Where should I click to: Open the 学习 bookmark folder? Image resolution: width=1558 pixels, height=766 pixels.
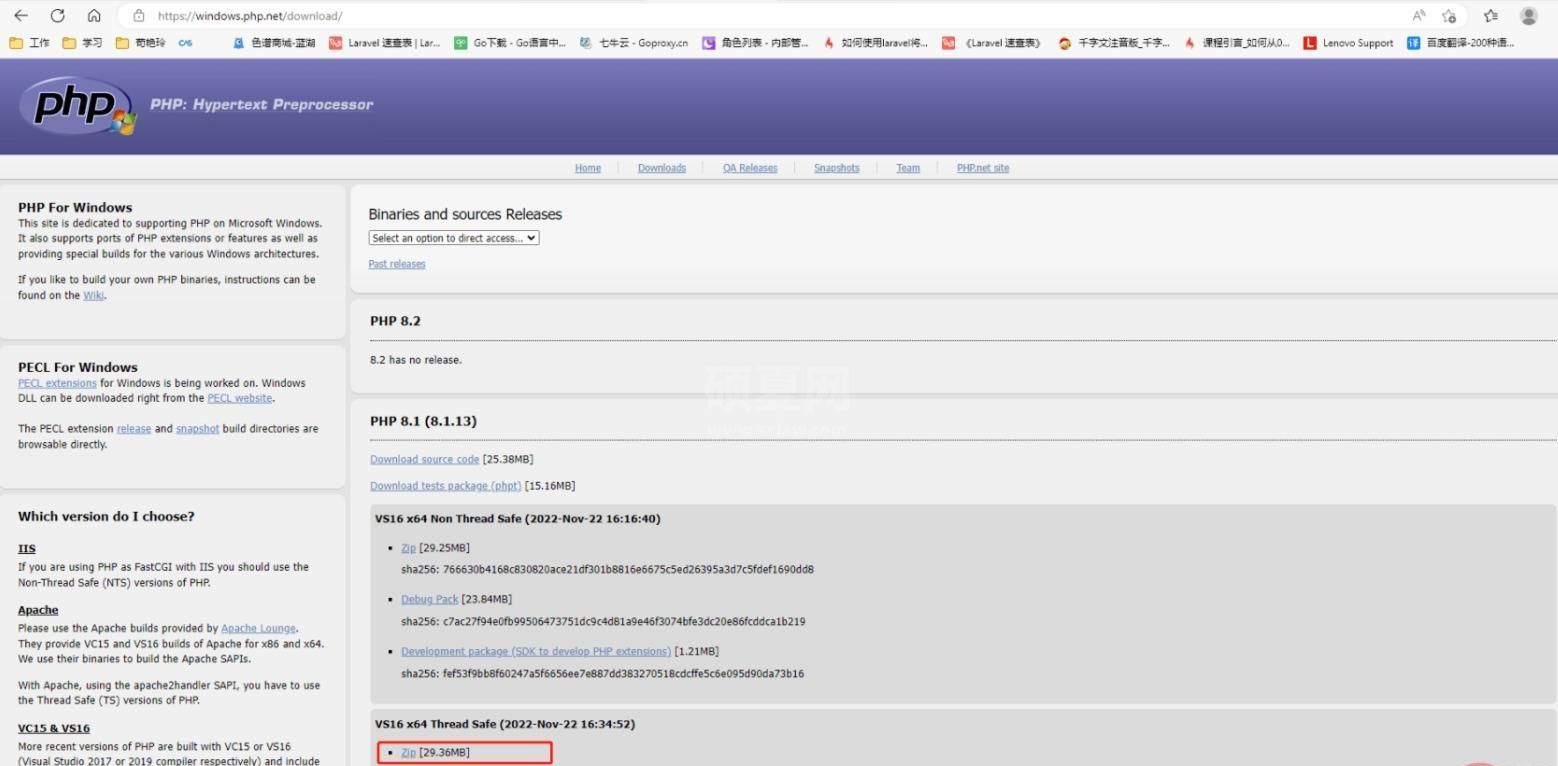pyautogui.click(x=84, y=43)
